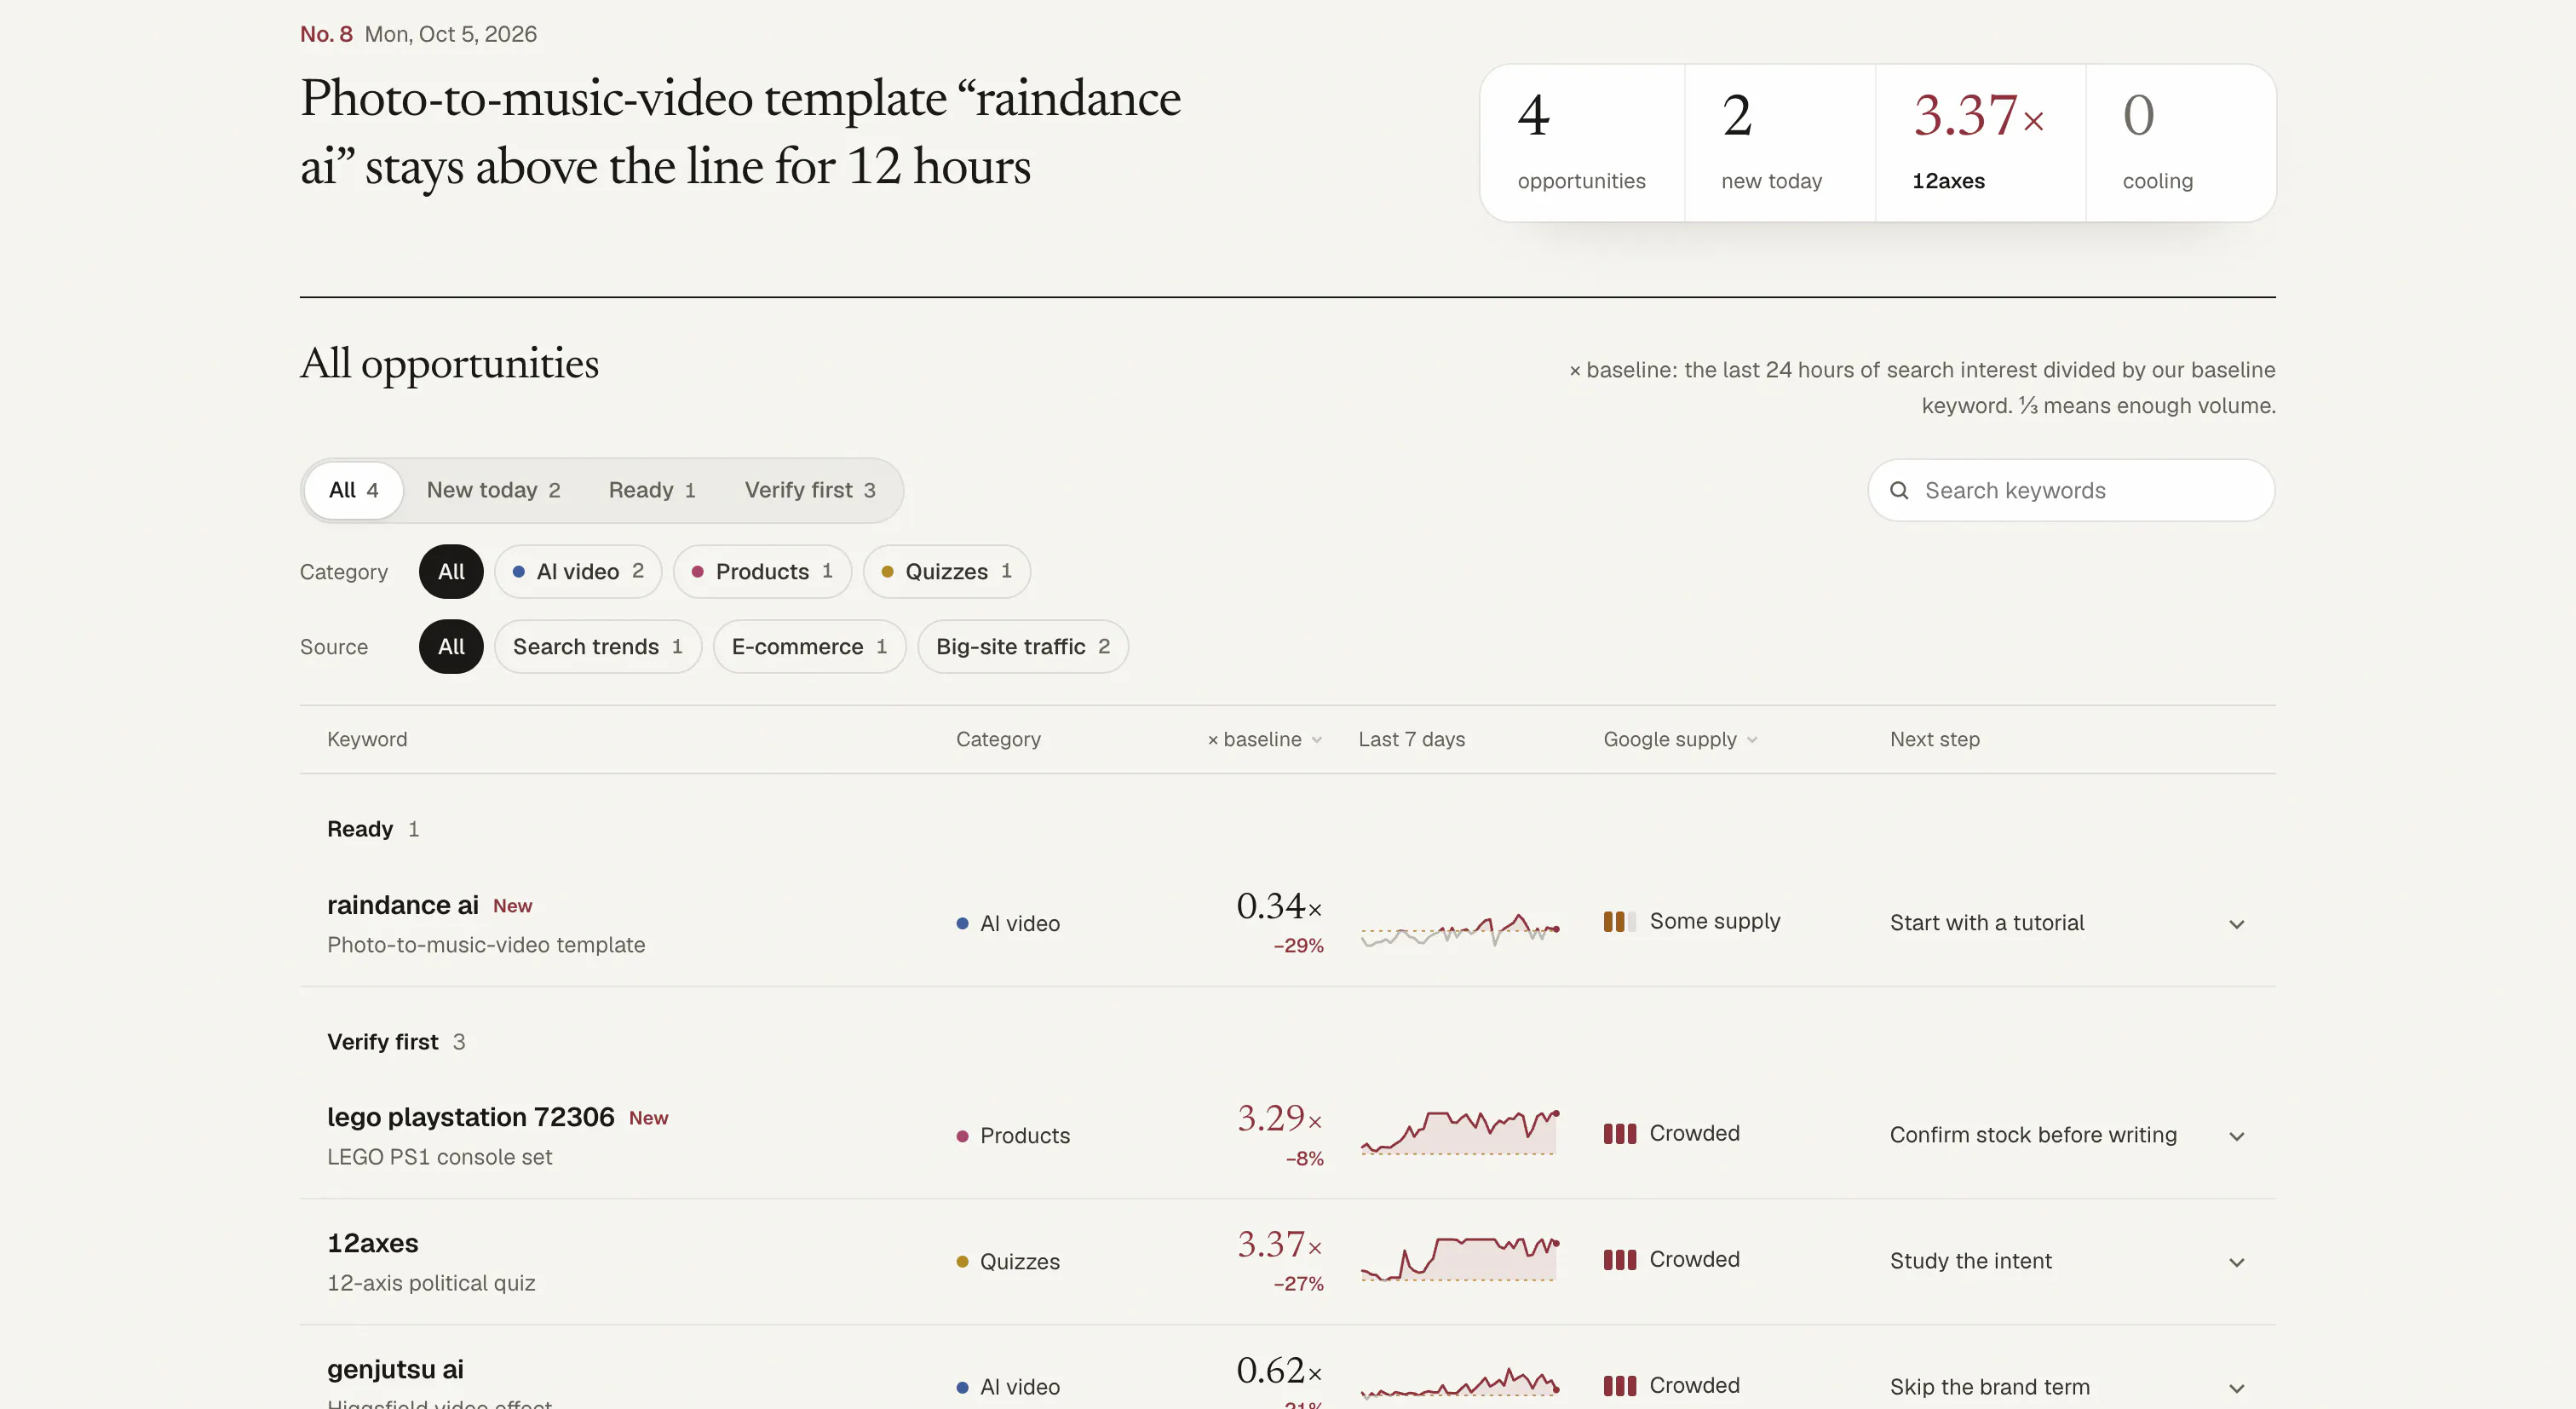
Task: Filter source by E-commerce
Action: pos(809,646)
